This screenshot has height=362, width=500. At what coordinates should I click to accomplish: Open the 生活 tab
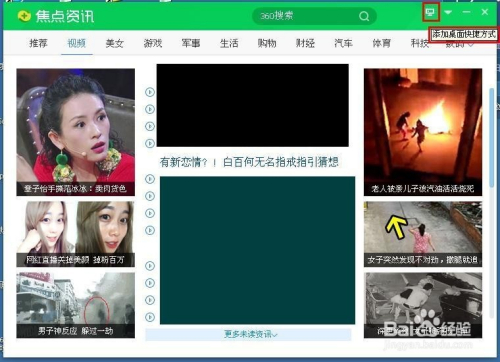(x=229, y=43)
